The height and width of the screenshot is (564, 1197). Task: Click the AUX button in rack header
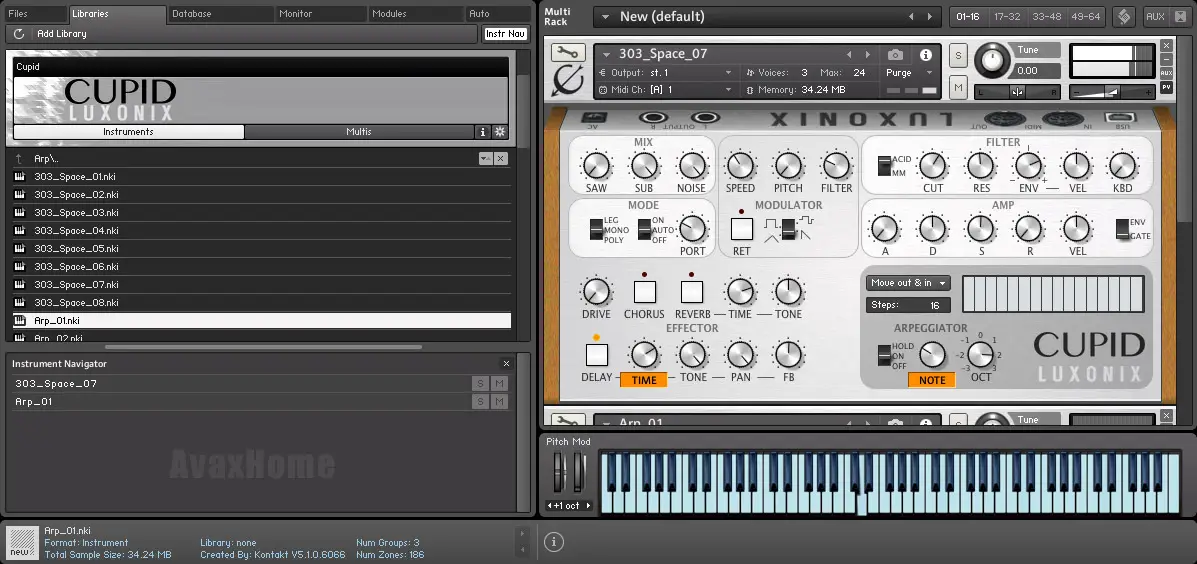[x=1156, y=17]
